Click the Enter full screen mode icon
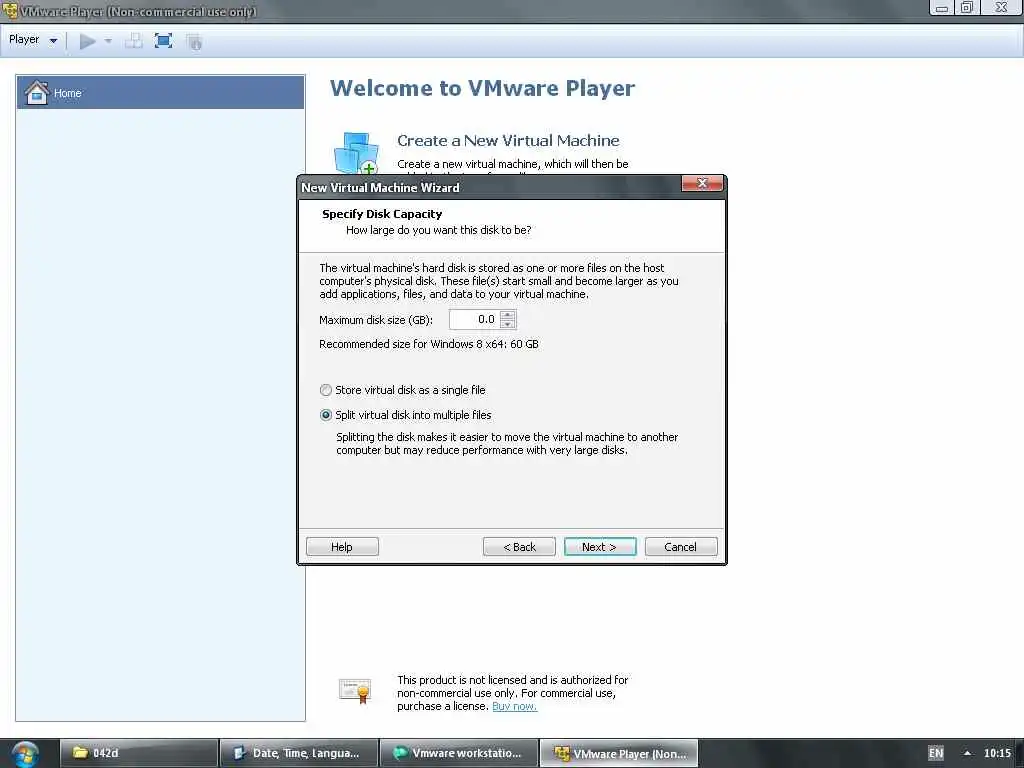 pyautogui.click(x=163, y=41)
